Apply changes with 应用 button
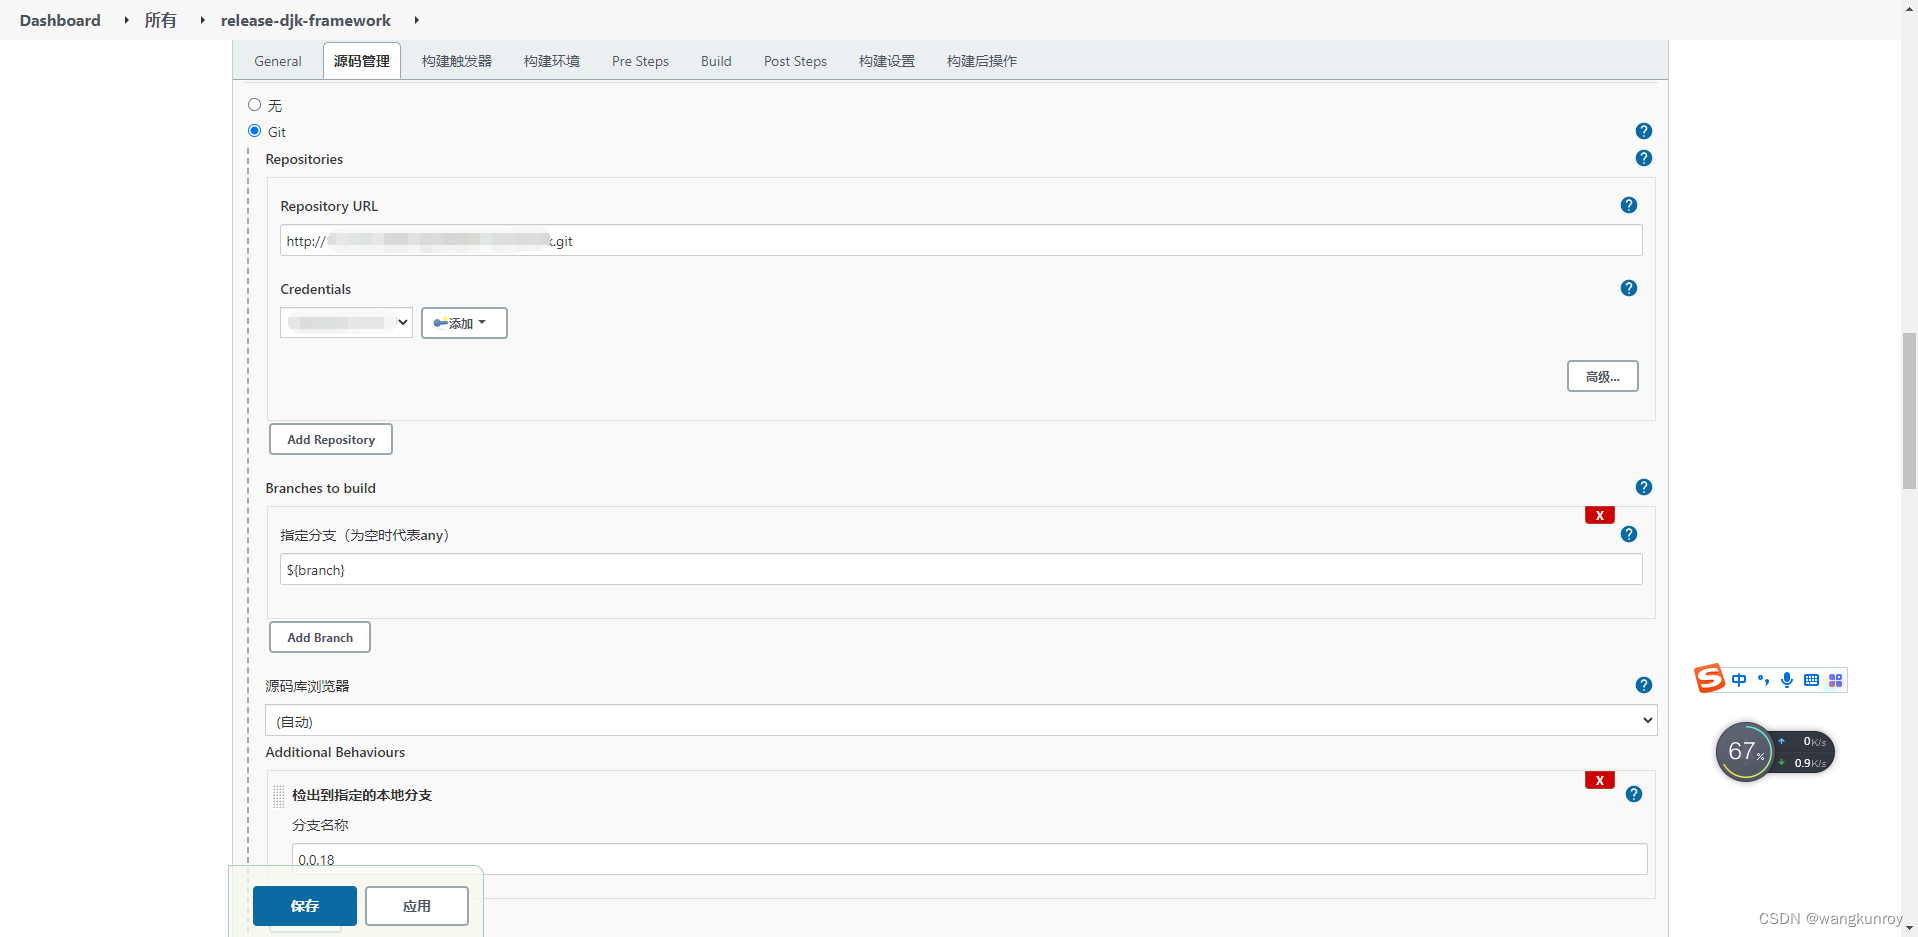Viewport: 1918px width, 937px height. tap(417, 906)
